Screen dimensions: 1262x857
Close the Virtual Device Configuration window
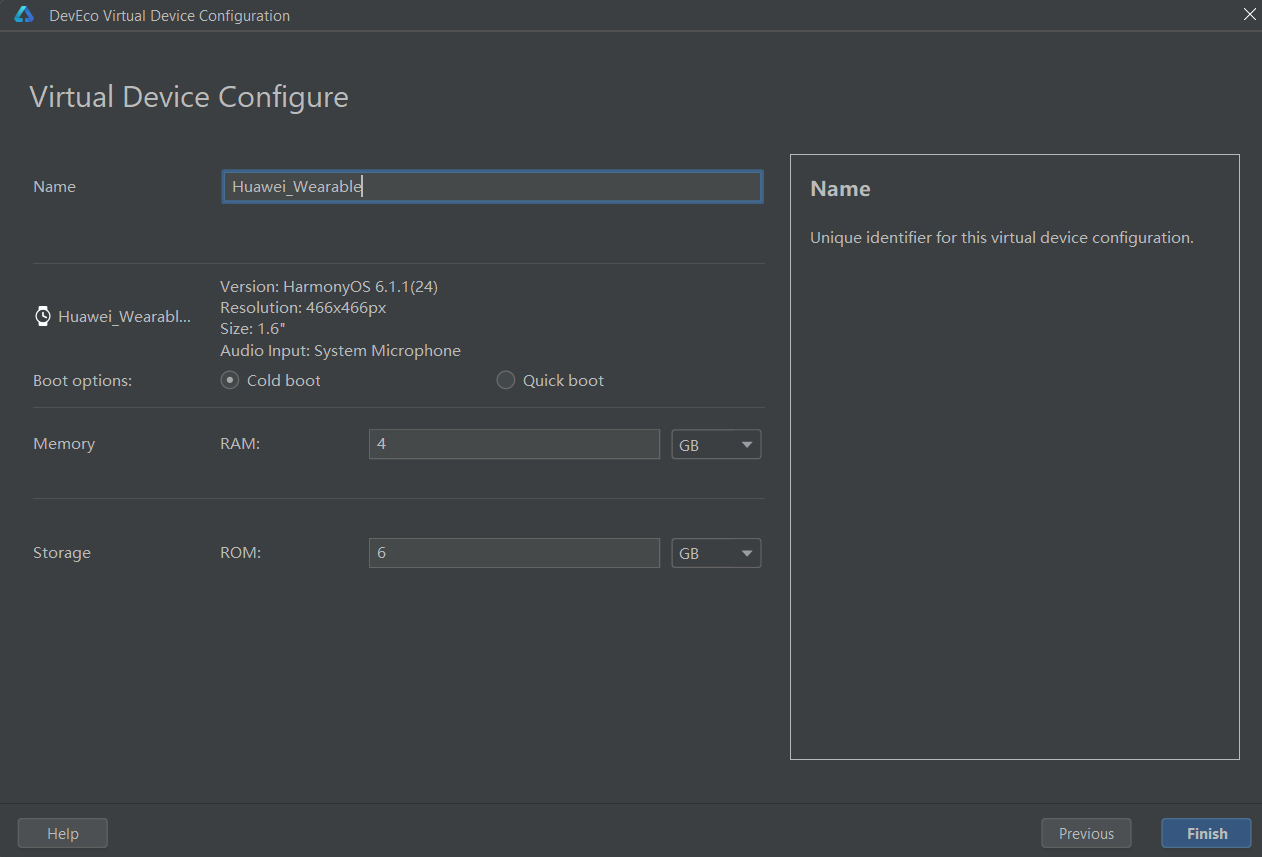coord(1249,15)
